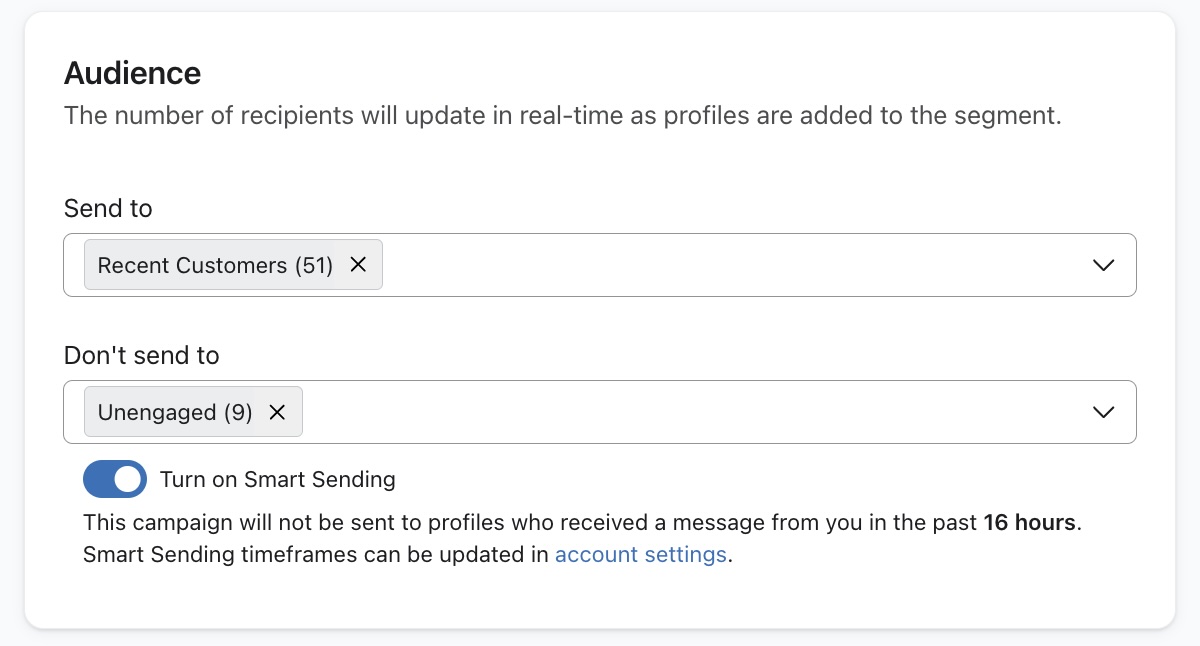Click the Send to field label

tap(108, 208)
